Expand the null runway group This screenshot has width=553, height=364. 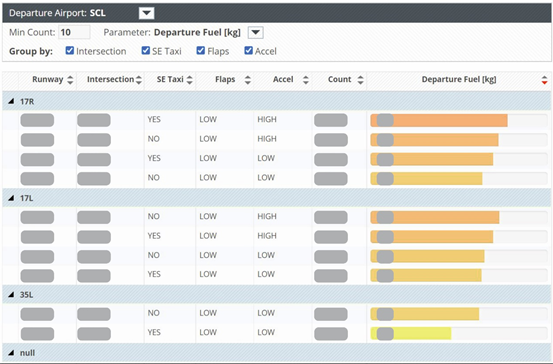(x=11, y=353)
